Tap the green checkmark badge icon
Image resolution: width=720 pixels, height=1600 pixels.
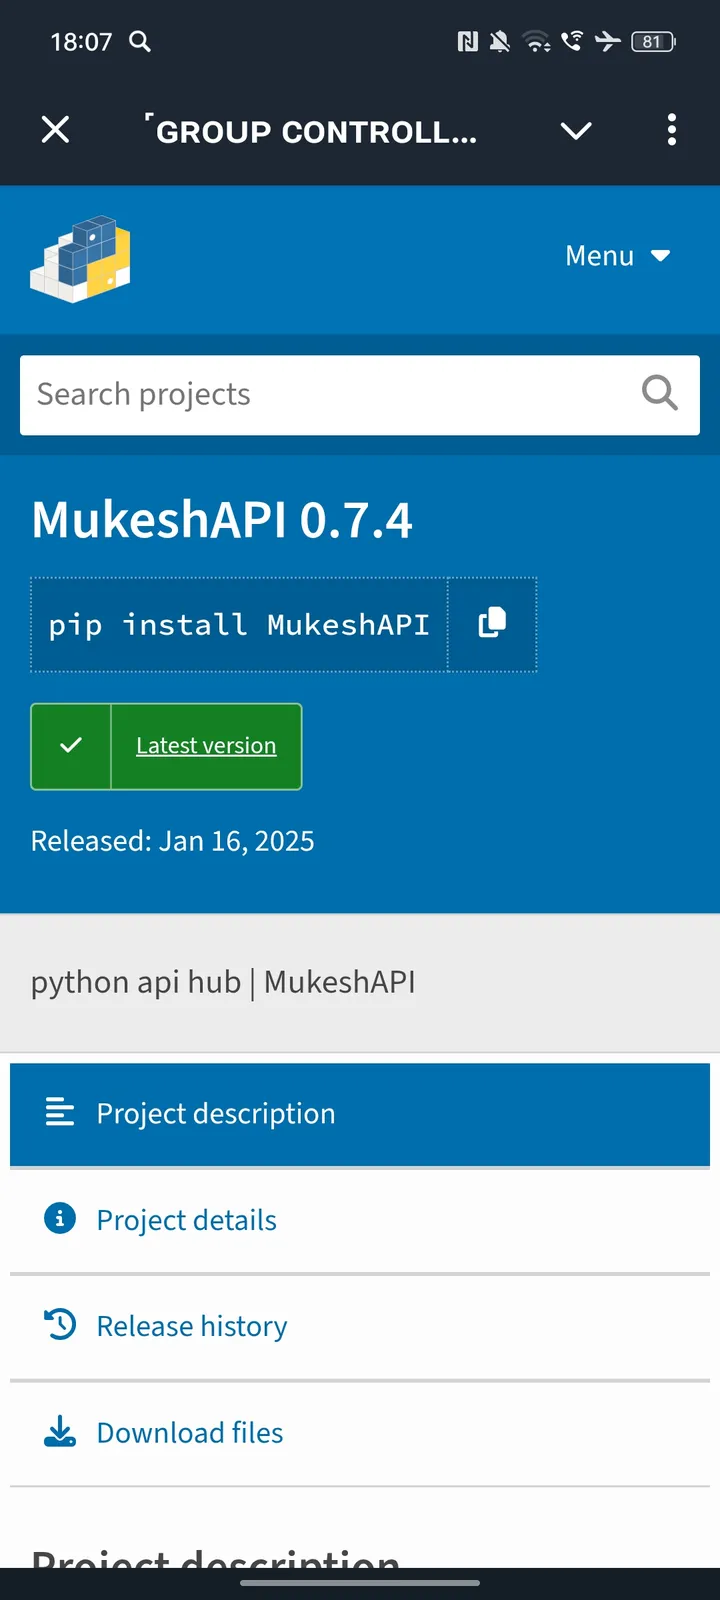tap(71, 746)
